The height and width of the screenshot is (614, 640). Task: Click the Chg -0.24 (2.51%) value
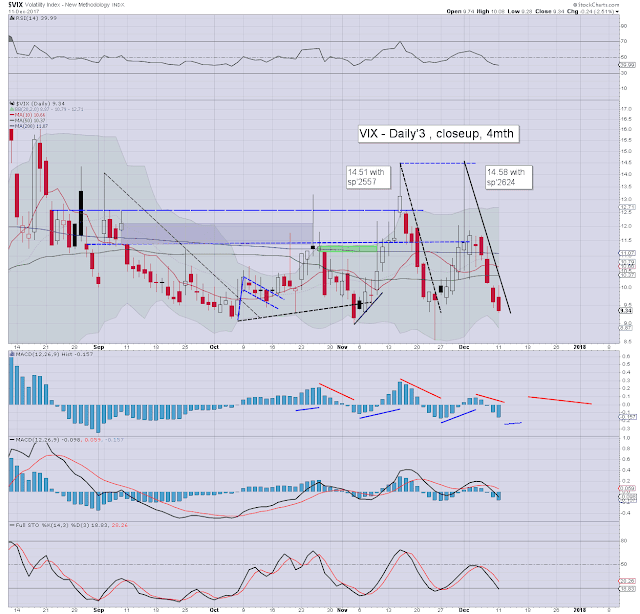(x=590, y=11)
